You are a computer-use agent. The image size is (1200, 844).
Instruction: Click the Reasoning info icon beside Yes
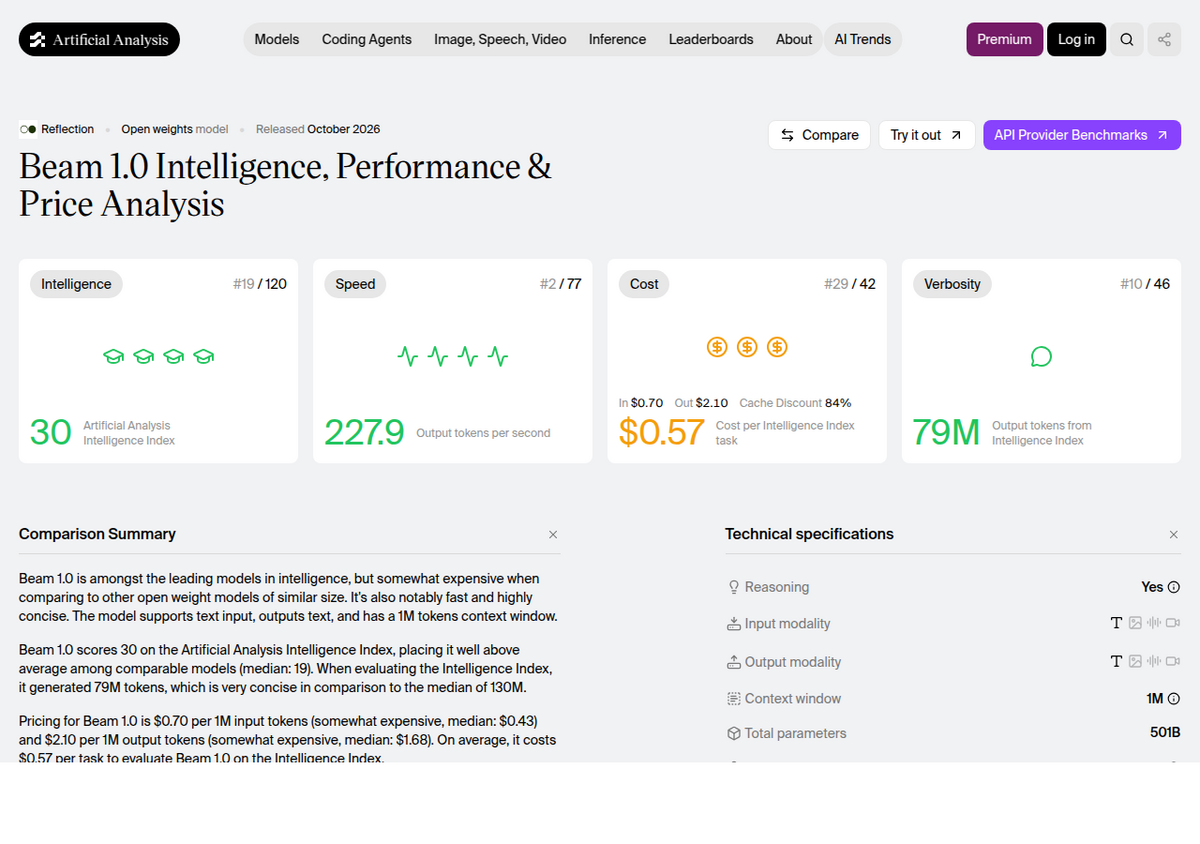click(1174, 587)
